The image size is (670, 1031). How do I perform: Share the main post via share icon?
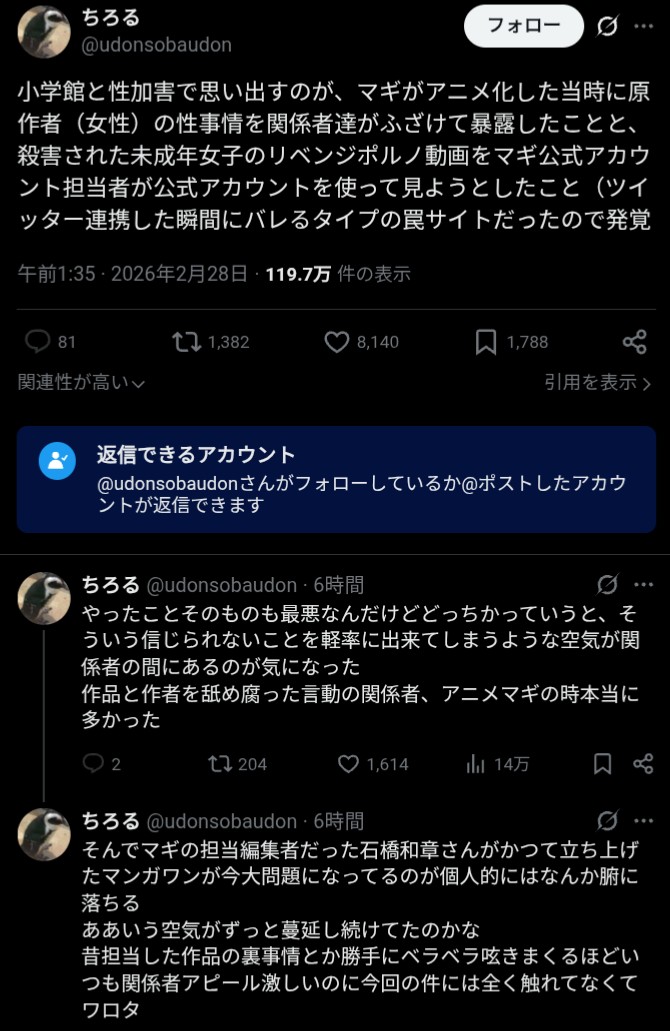(x=634, y=342)
